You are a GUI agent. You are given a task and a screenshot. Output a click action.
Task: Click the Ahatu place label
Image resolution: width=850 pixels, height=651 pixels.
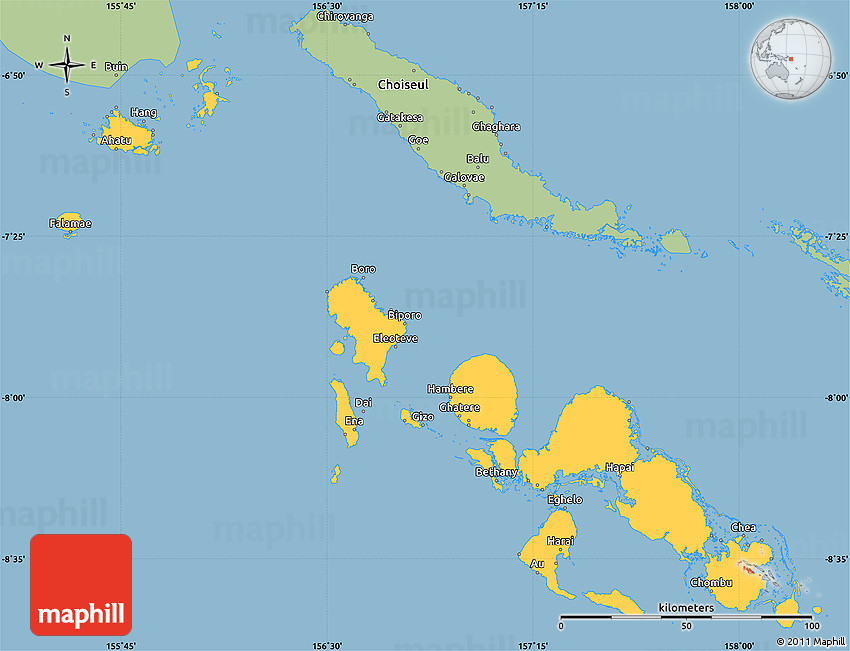pos(116,141)
